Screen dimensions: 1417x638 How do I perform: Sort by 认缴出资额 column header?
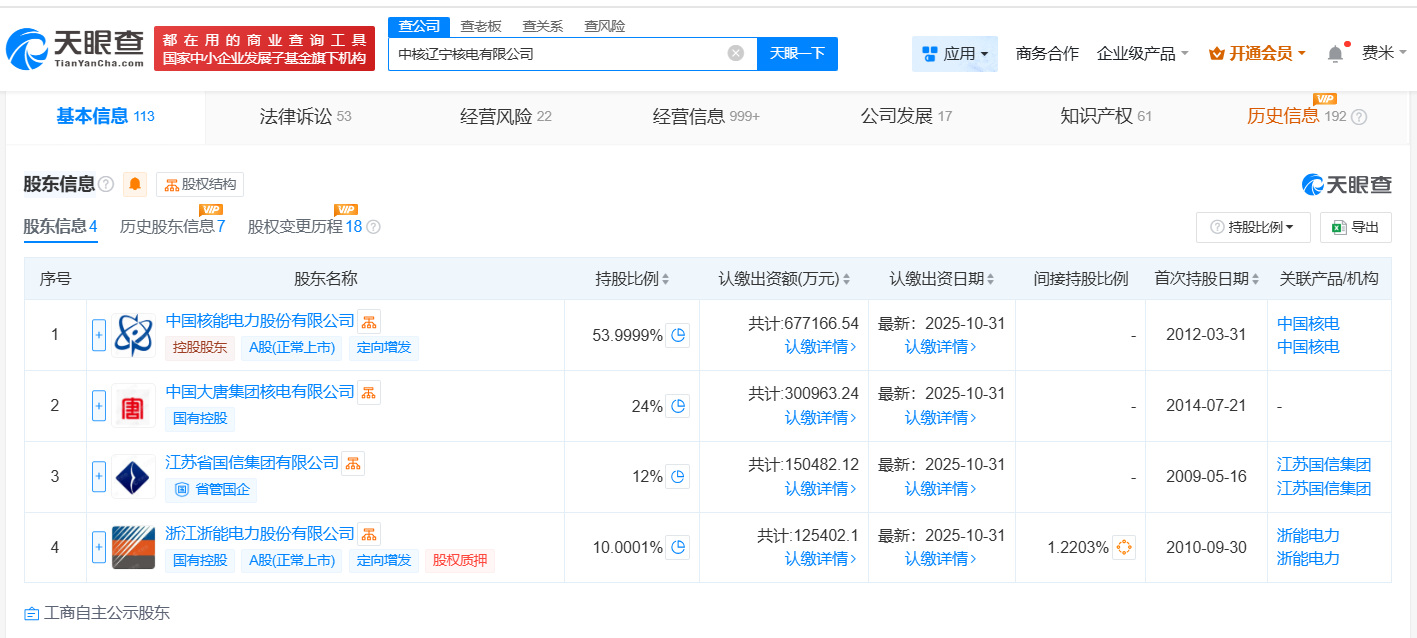[784, 279]
